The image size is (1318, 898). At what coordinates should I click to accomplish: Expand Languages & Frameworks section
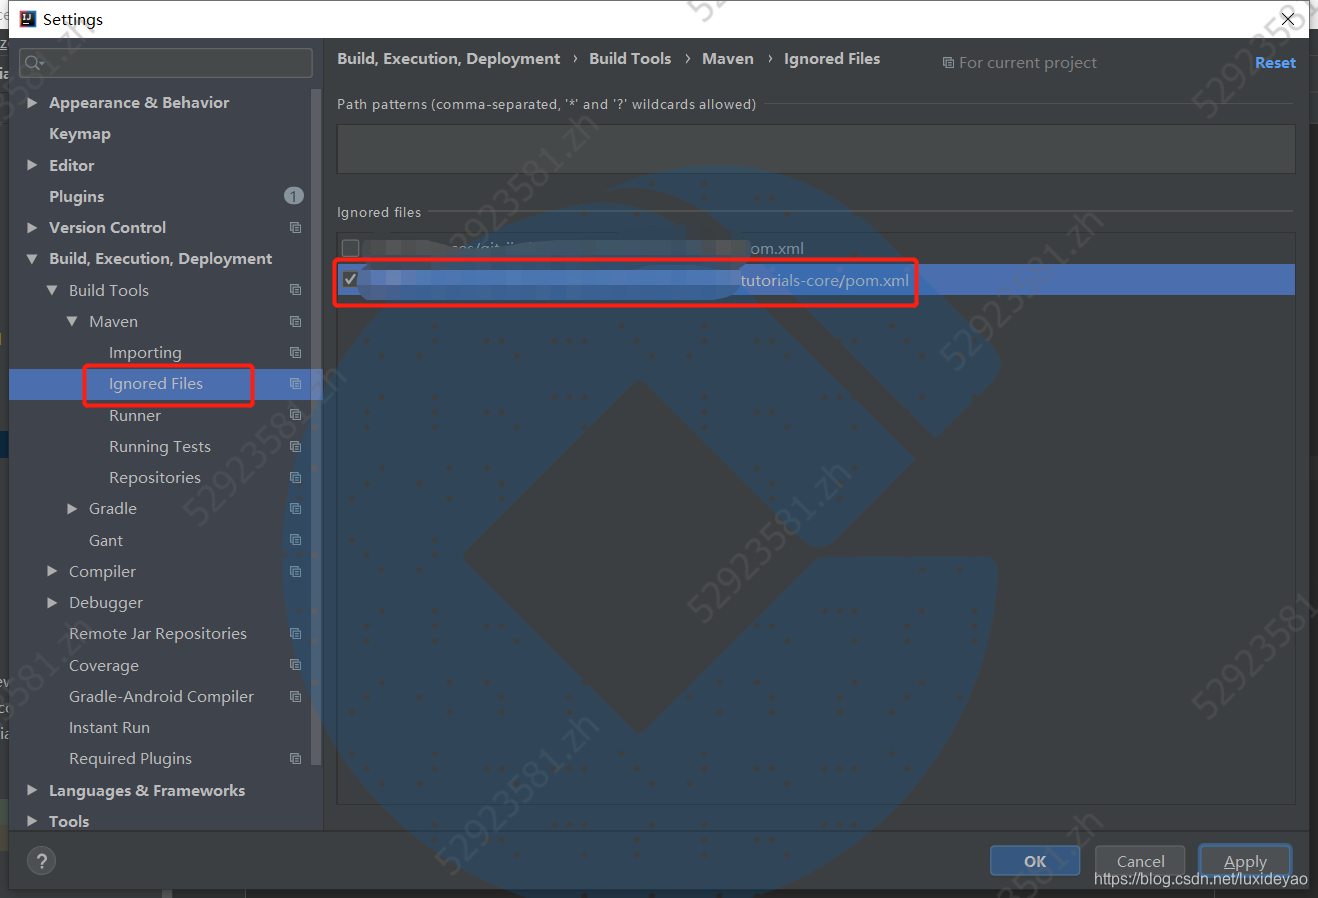[32, 790]
